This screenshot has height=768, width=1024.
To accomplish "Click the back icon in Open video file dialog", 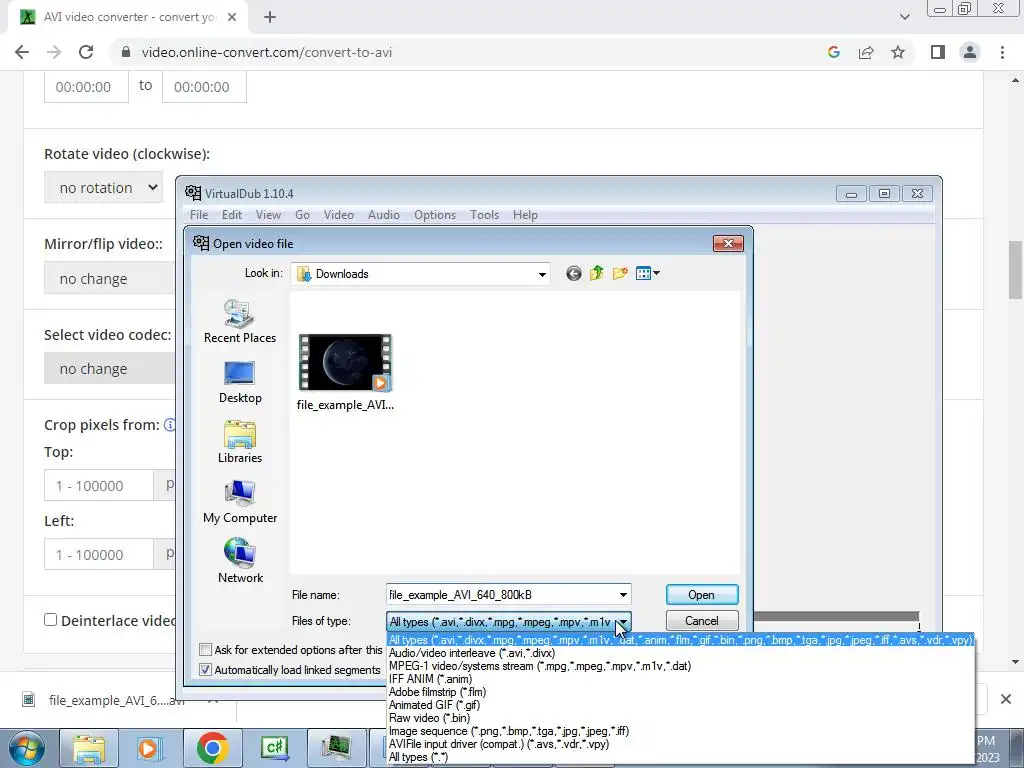I will [573, 274].
